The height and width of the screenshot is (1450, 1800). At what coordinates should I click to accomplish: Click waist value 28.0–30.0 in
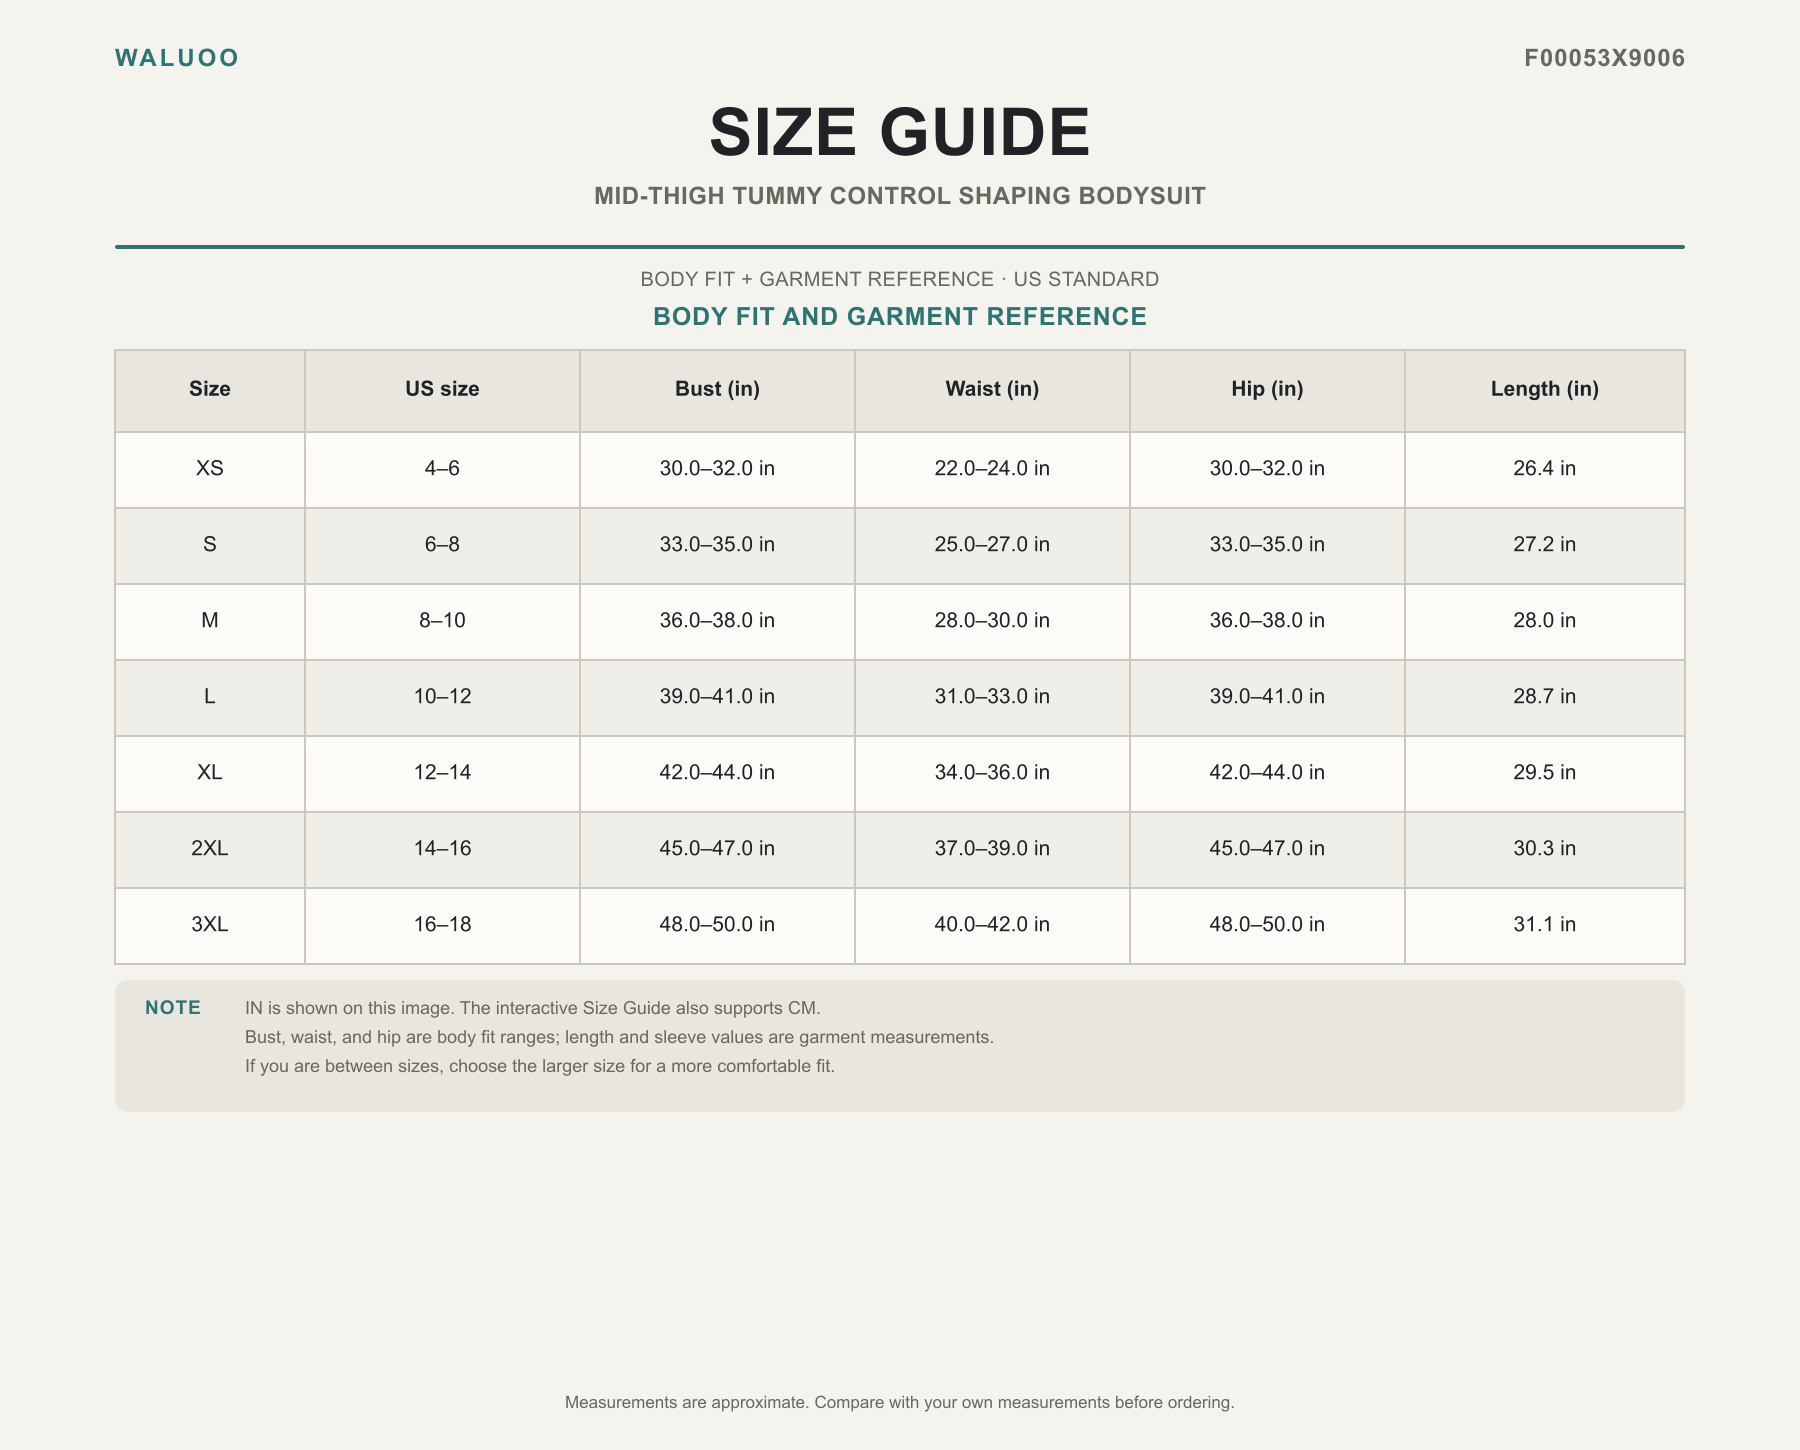(x=992, y=621)
